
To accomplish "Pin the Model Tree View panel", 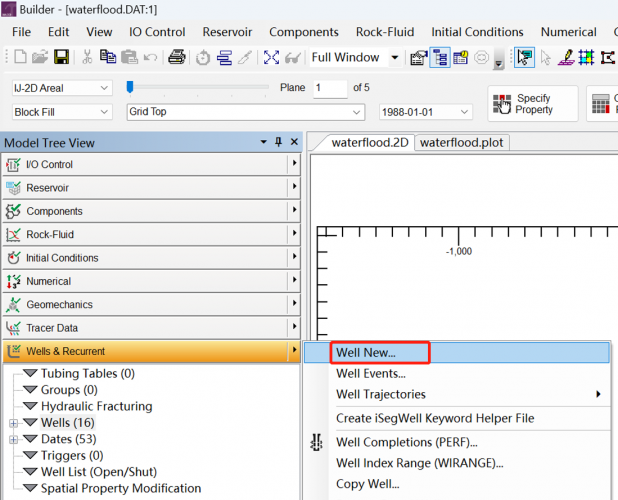I will coord(279,143).
